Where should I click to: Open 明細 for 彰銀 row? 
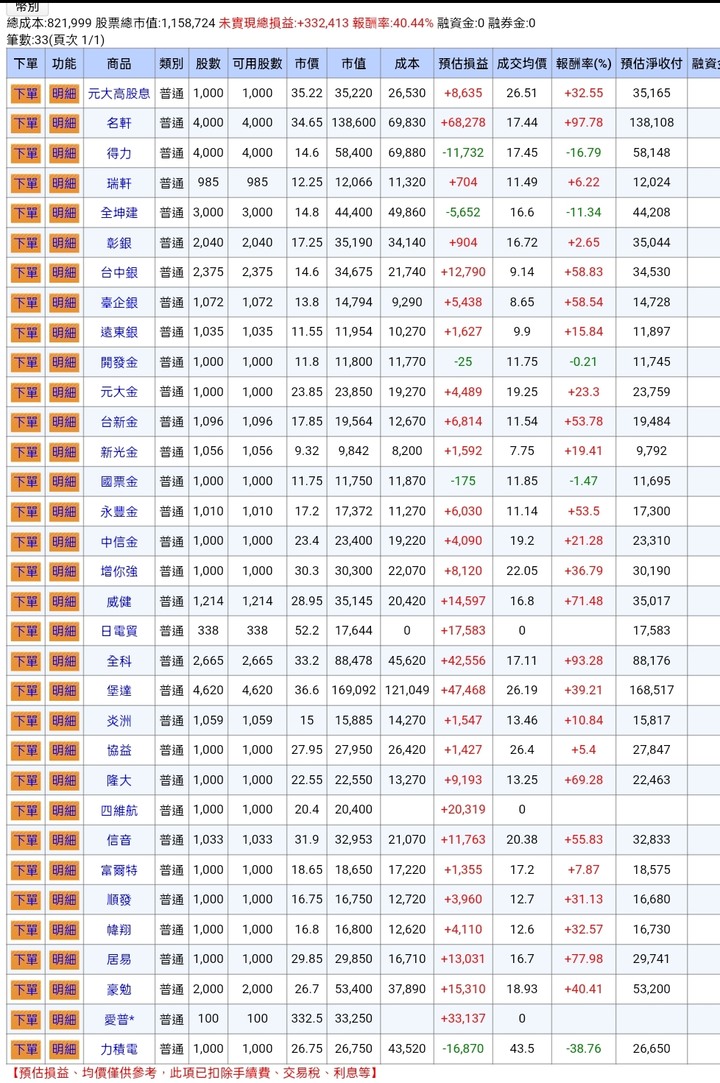pyautogui.click(x=64, y=243)
